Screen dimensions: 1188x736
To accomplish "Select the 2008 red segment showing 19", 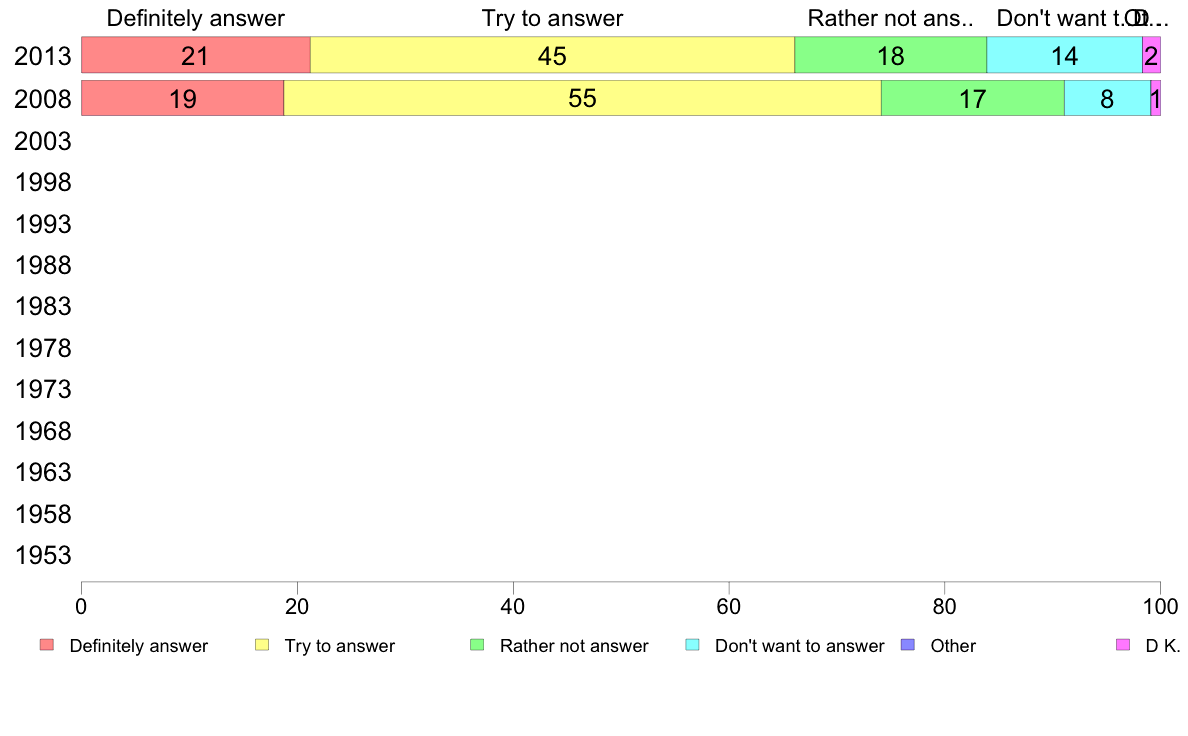I will tap(183, 99).
